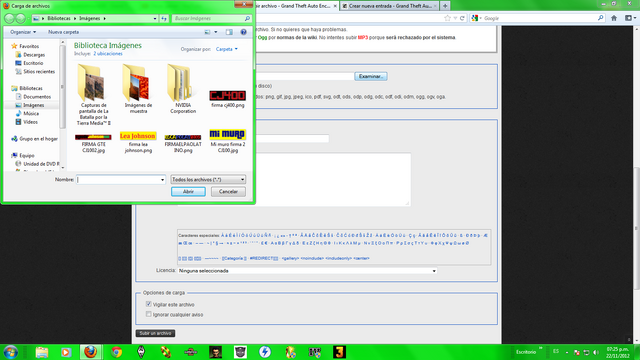
Task: Click the Google search magnifier in Firefox
Action: (600, 18)
